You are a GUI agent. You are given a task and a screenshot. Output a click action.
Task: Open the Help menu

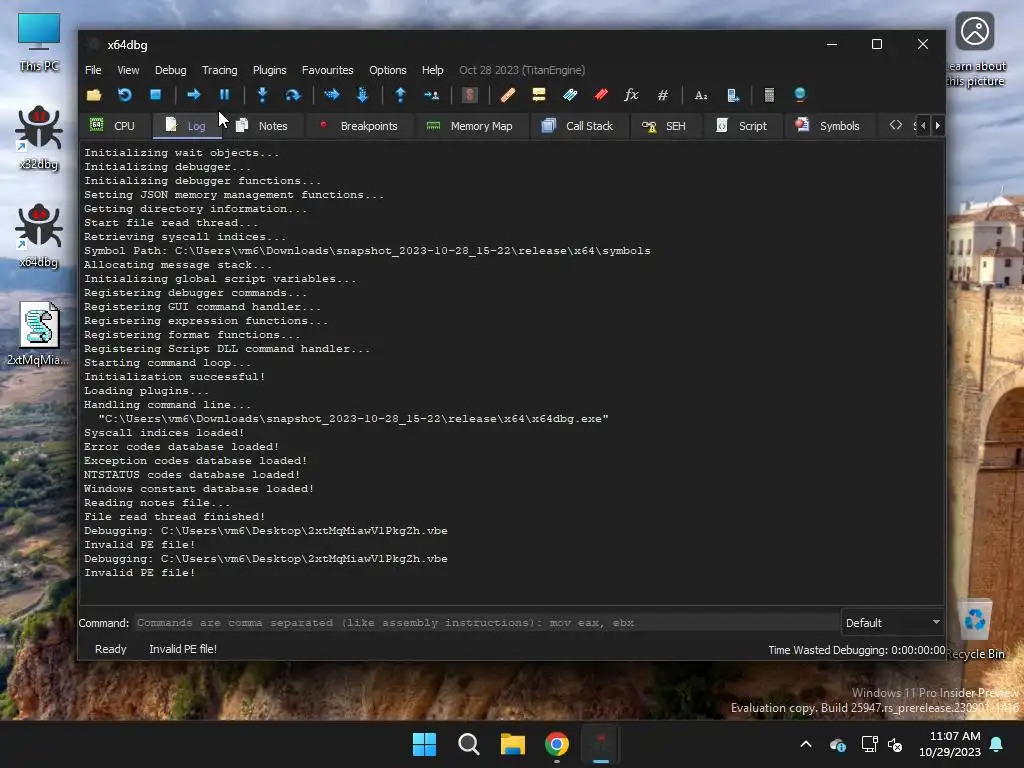pos(432,70)
